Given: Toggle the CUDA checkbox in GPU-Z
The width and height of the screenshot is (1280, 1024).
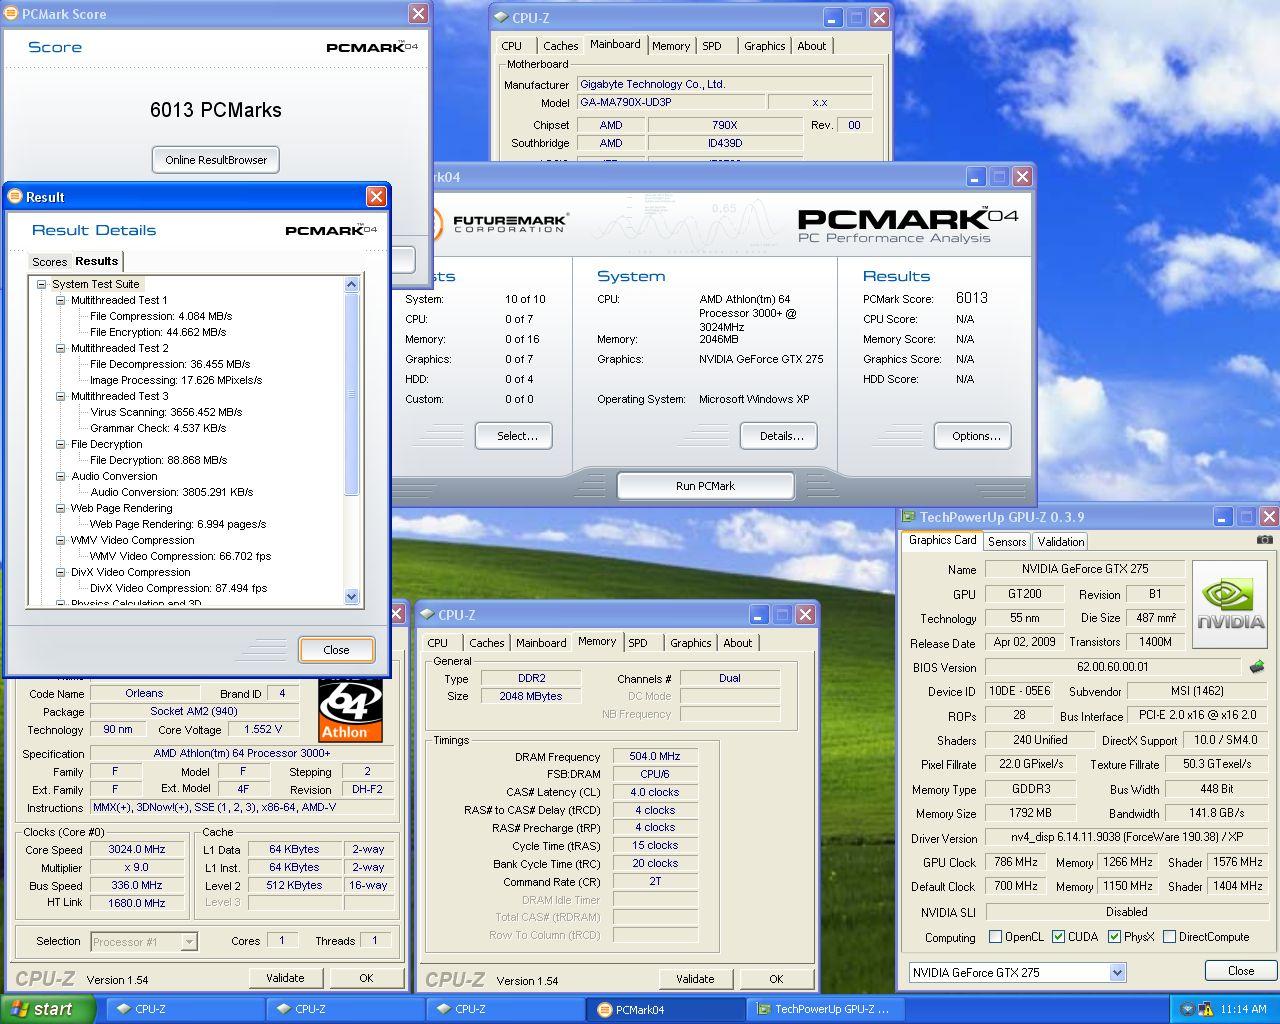Looking at the screenshot, I should click(x=1059, y=937).
